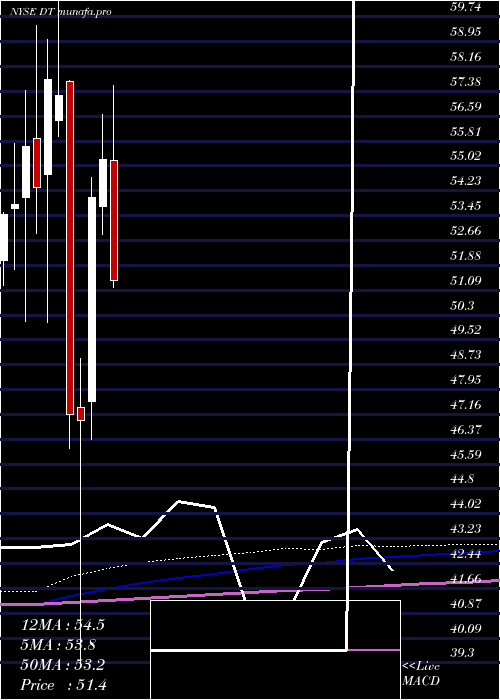500x700 pixels.
Task: Click the 57.38 price axis label
Action: click(468, 82)
